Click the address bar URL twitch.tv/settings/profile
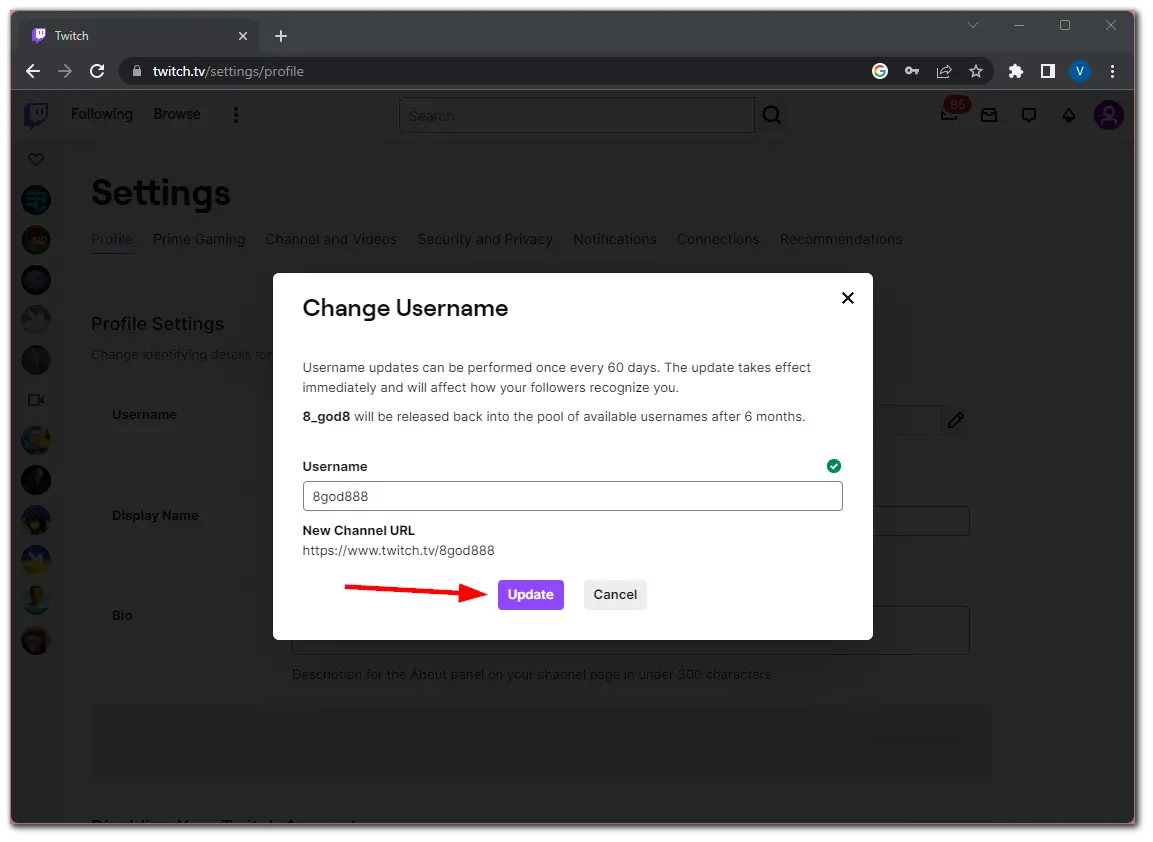Viewport: 1153px width, 842px height. 228,71
